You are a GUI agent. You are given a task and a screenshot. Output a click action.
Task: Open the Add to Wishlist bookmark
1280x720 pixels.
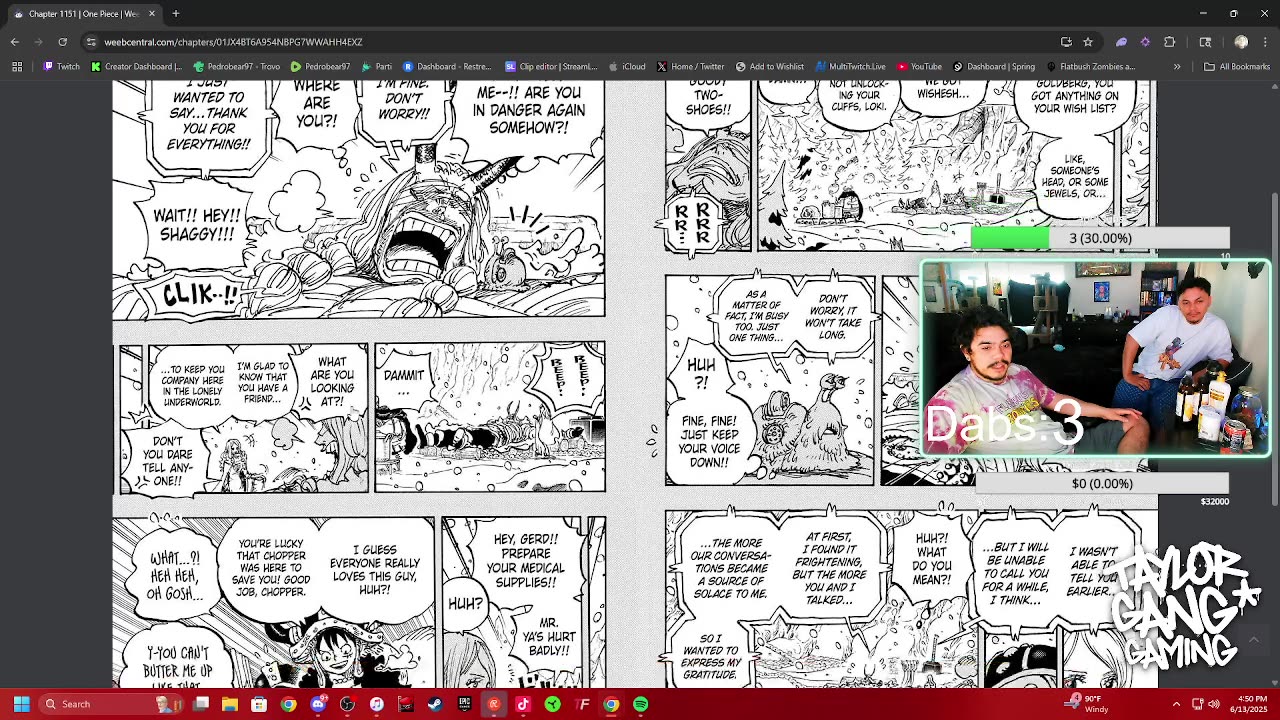click(769, 67)
